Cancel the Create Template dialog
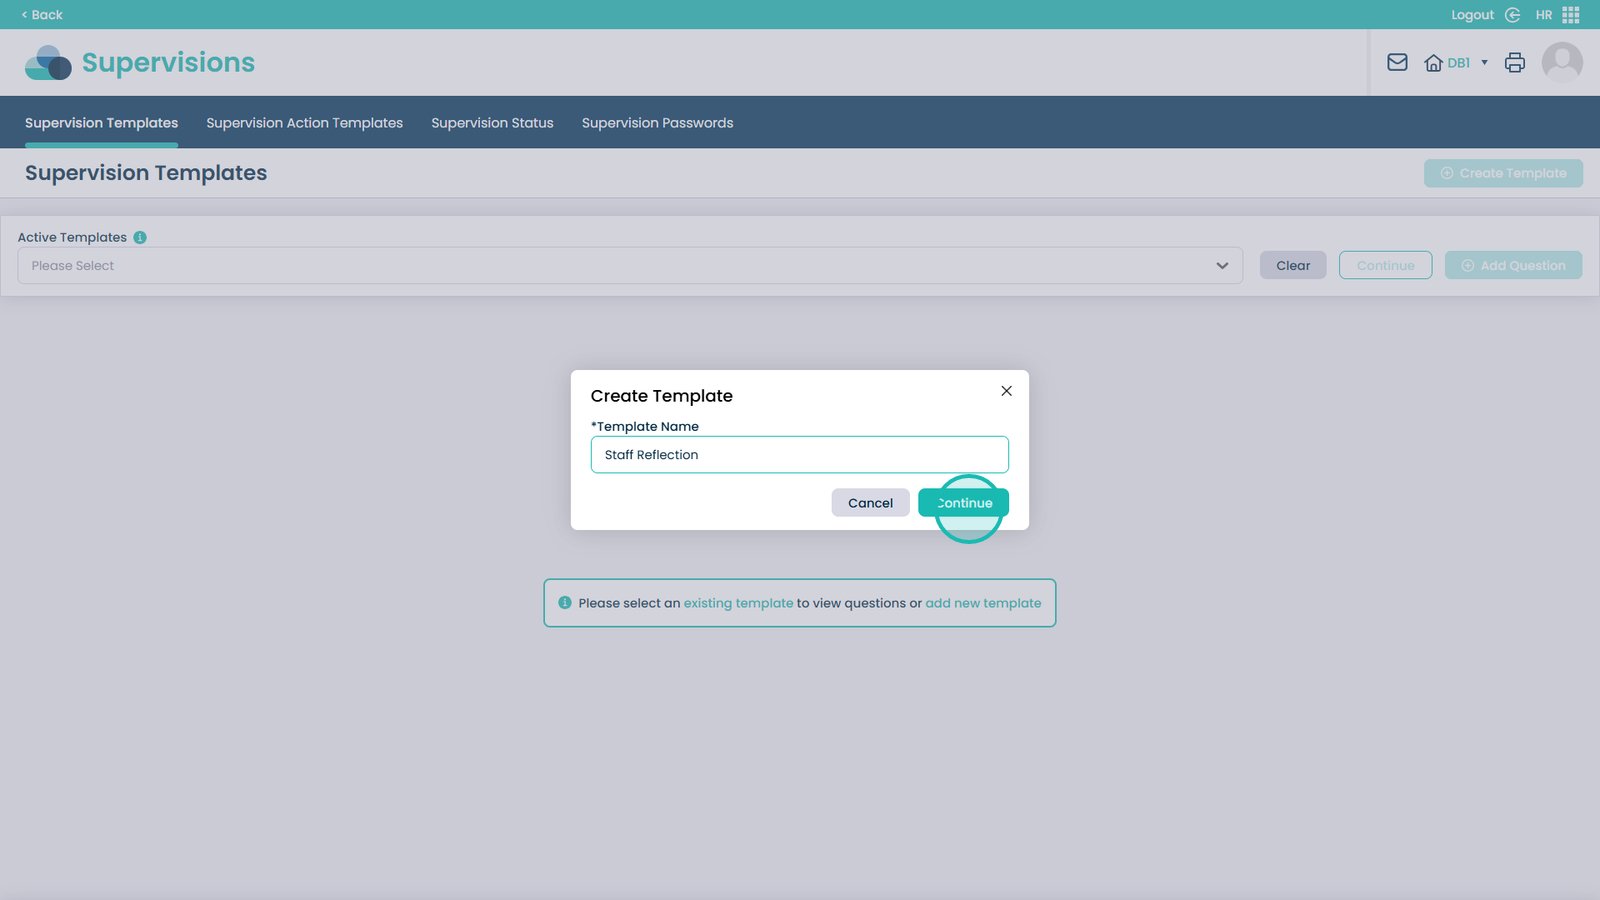This screenshot has width=1600, height=900. (x=870, y=503)
